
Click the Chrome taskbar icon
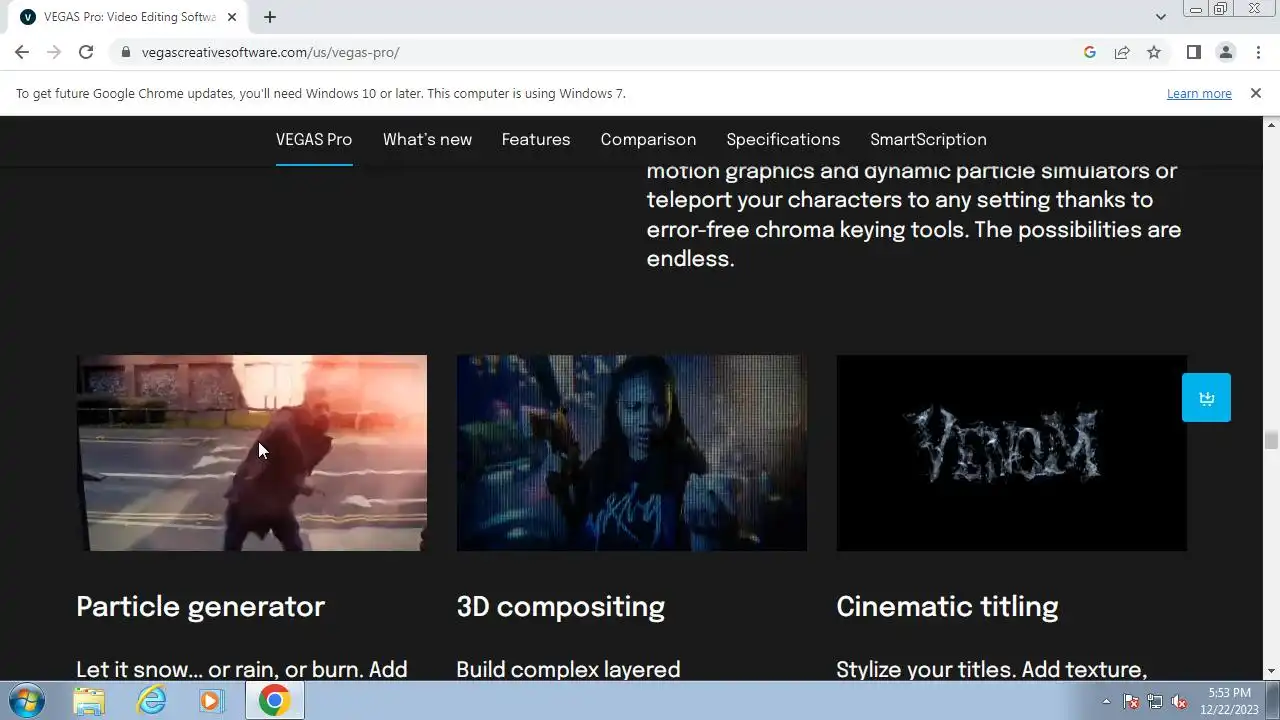(x=274, y=700)
